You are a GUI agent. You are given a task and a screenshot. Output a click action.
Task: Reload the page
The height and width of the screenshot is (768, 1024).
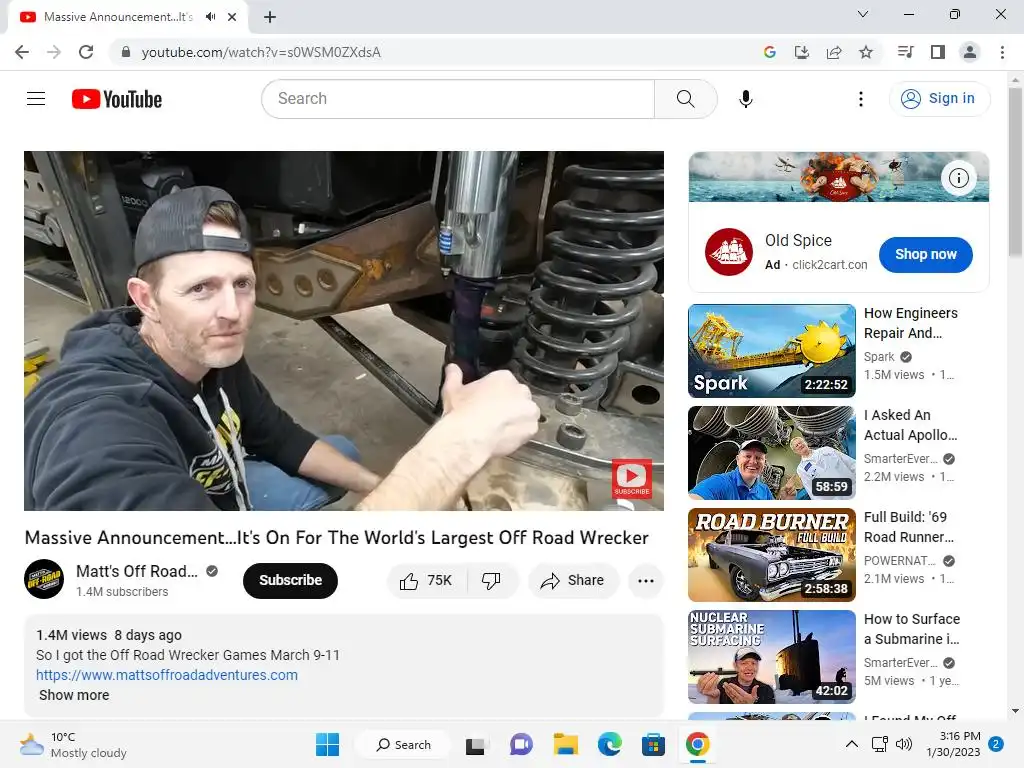[x=86, y=52]
